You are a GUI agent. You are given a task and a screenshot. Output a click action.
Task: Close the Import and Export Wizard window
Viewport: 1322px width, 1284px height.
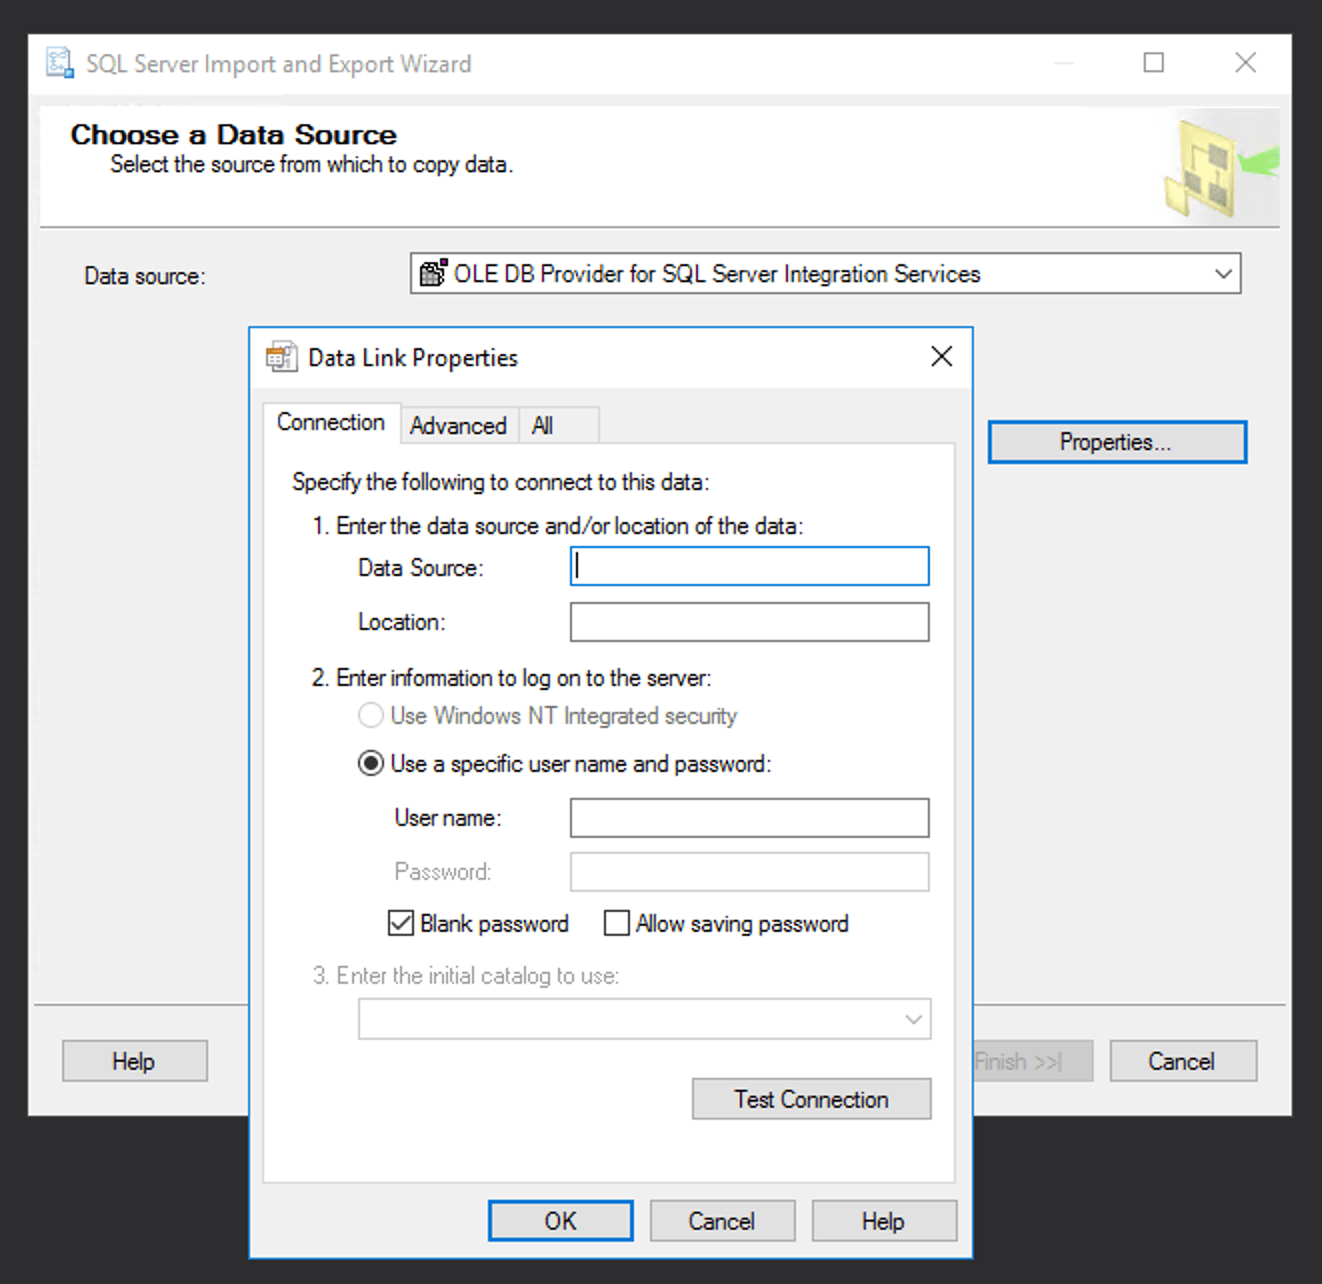[x=1245, y=63]
